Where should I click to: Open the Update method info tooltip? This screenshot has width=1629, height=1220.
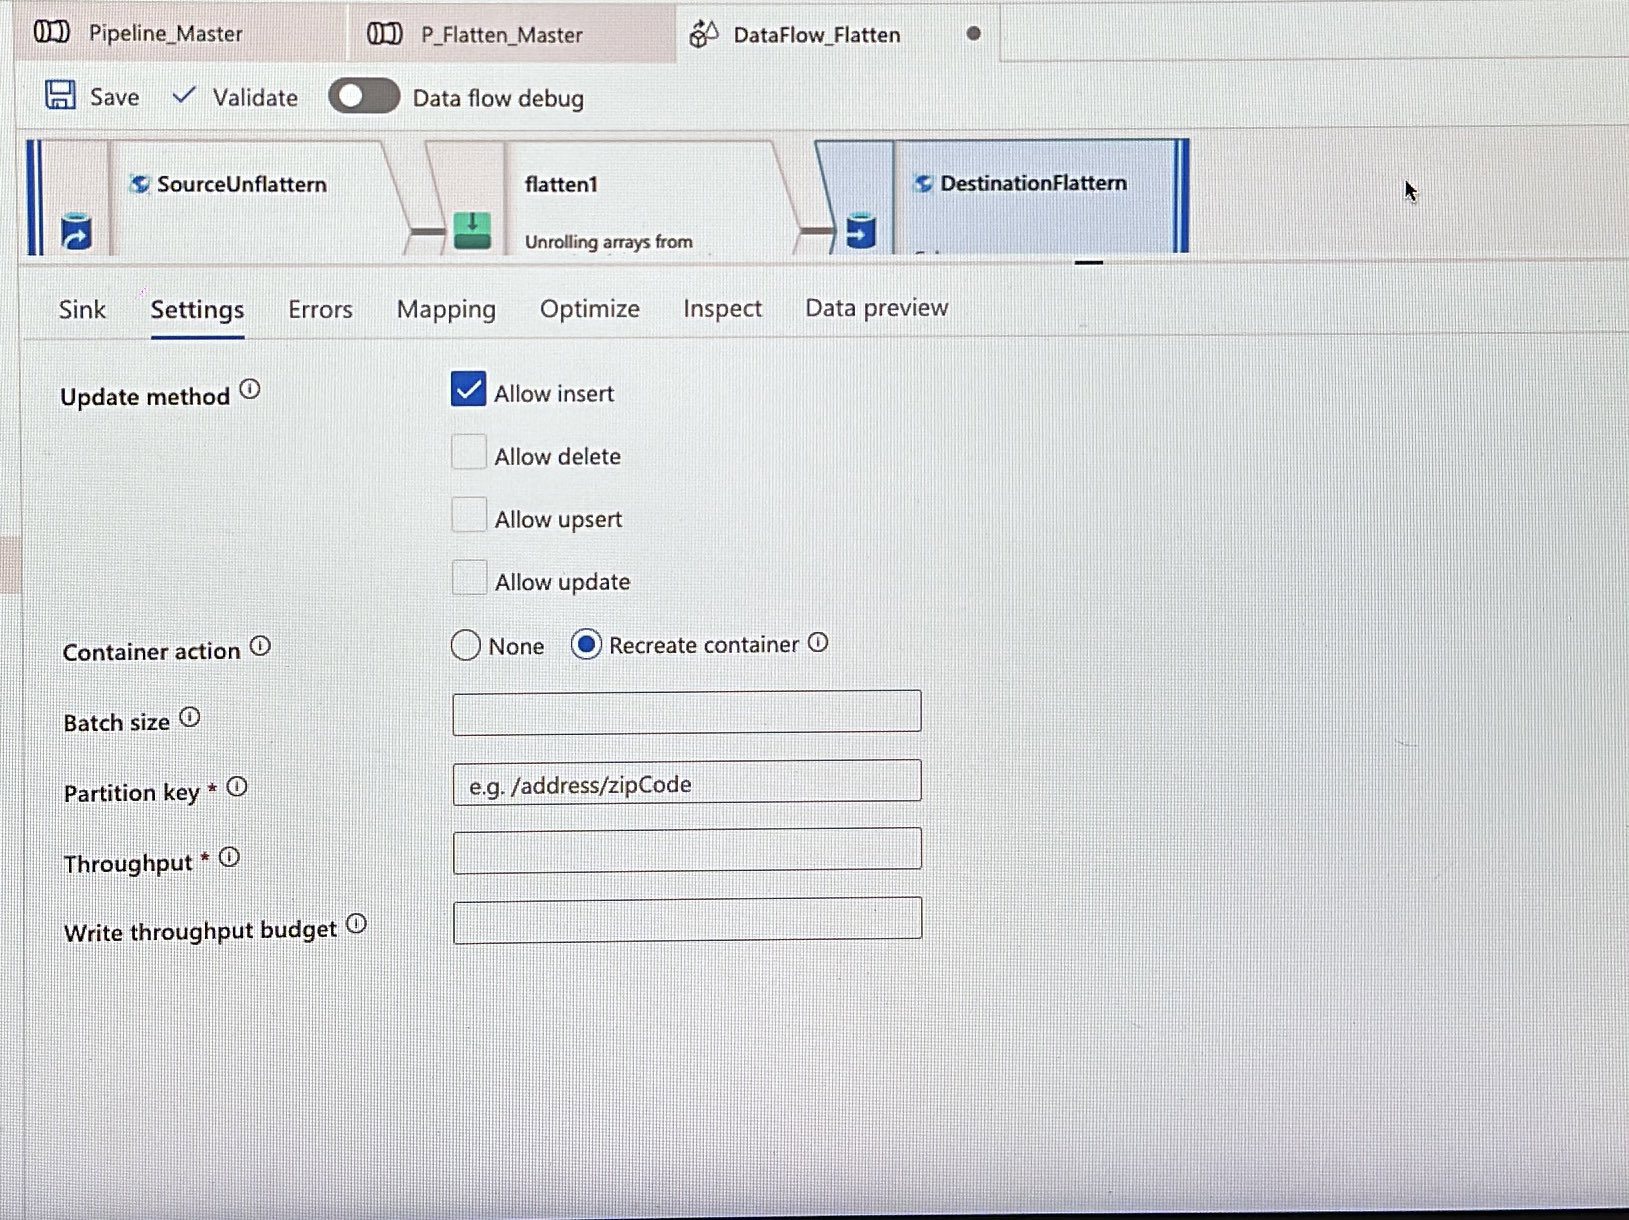click(251, 391)
